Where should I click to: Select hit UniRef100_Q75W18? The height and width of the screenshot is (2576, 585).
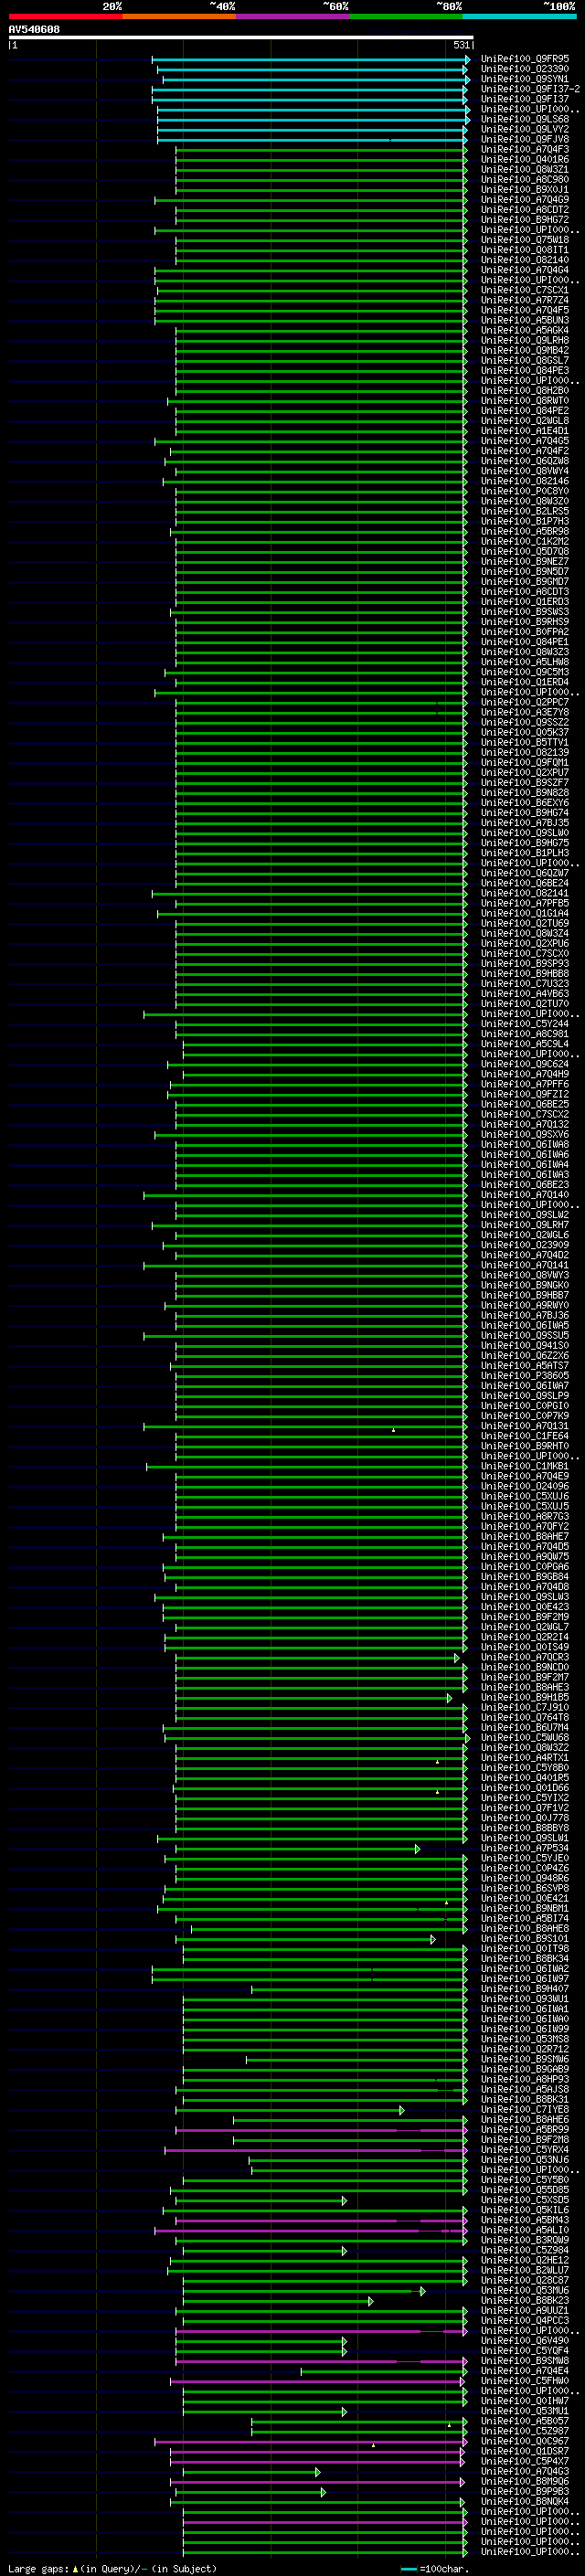(x=525, y=240)
